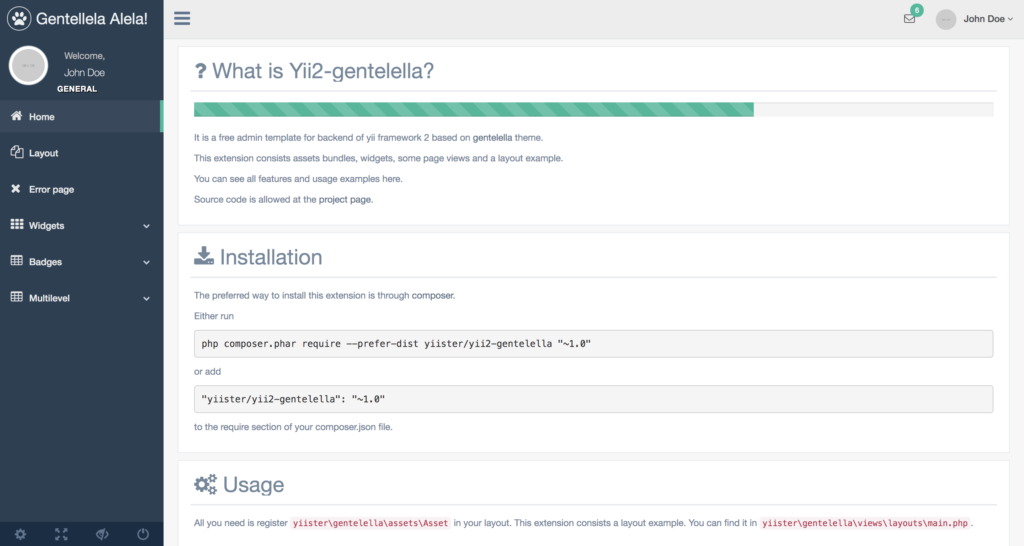Toggle fullscreen from the sidebar footer

(61, 534)
